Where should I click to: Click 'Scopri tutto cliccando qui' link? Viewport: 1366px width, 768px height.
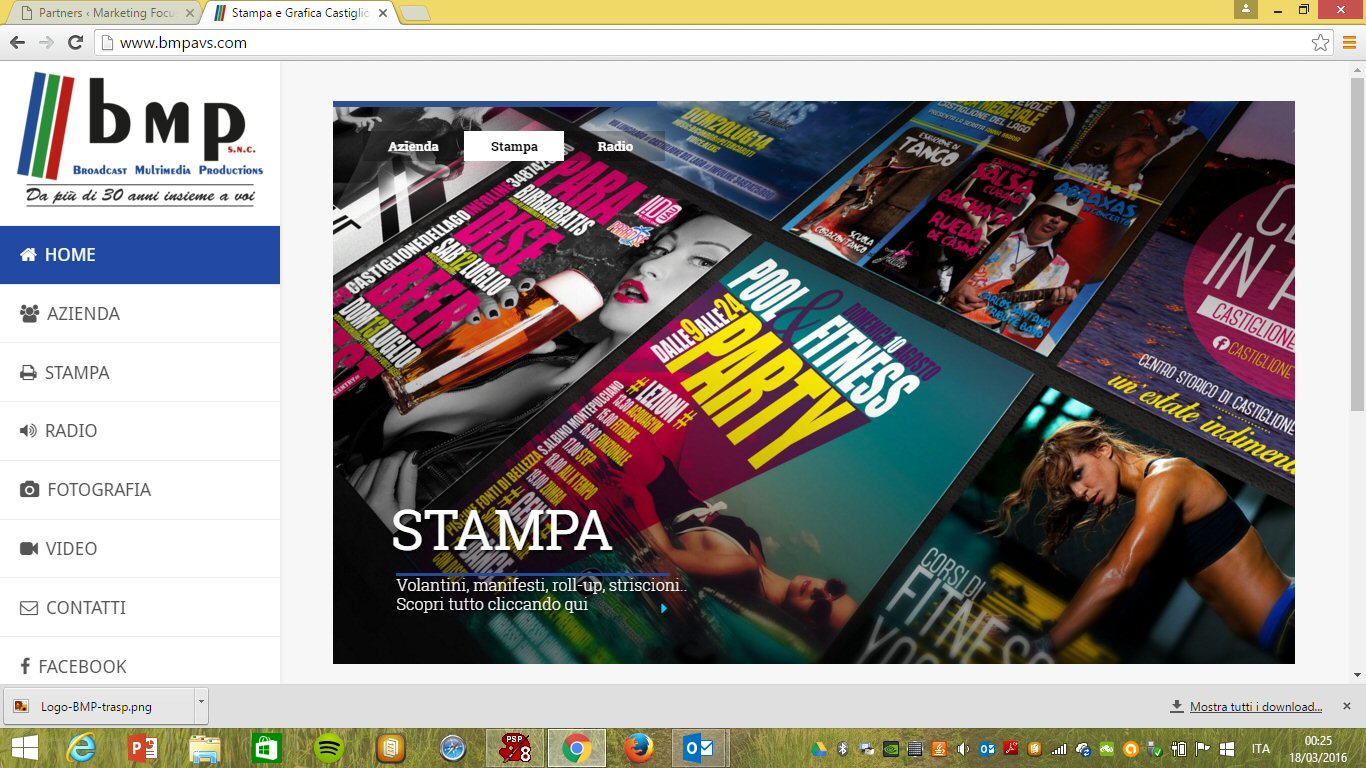coord(492,605)
